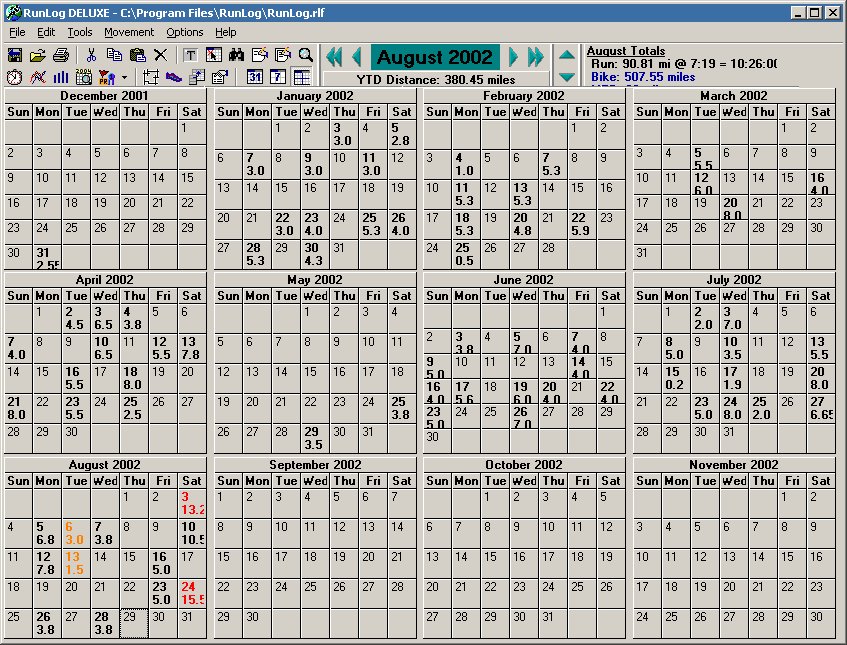
Task: Go to next month with right arrow
Action: tap(513, 57)
